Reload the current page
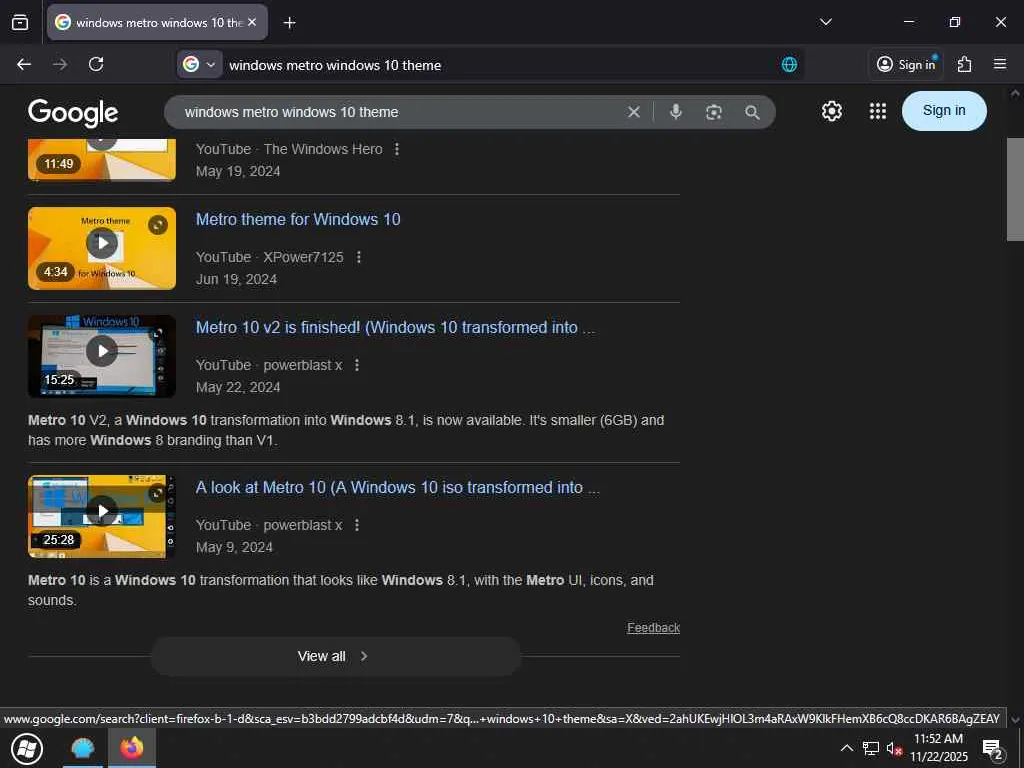This screenshot has width=1024, height=768. tap(96, 64)
